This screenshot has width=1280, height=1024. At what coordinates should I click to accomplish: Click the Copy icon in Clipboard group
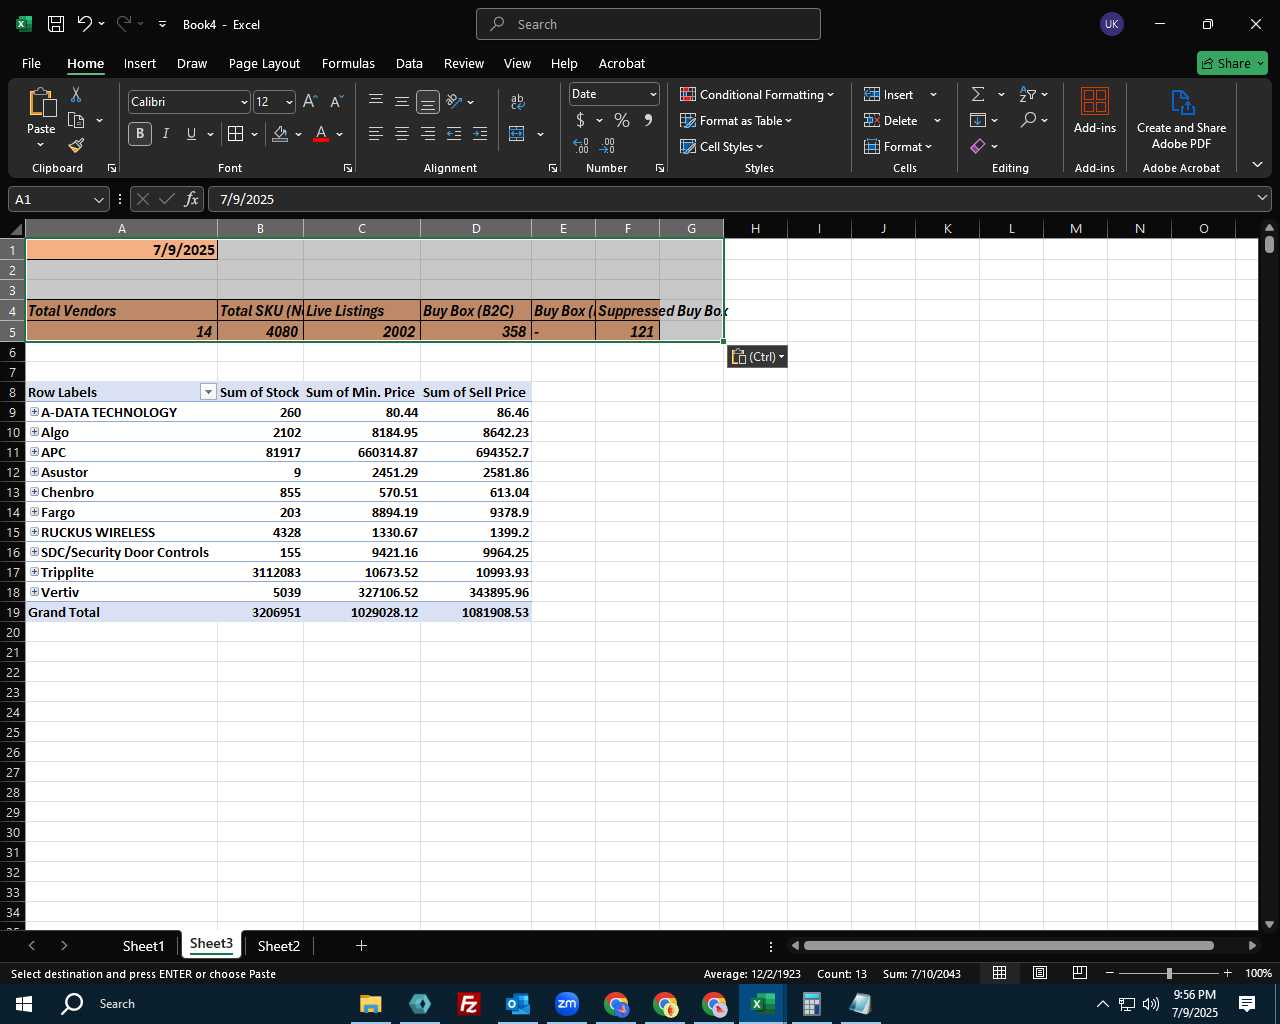coord(76,121)
